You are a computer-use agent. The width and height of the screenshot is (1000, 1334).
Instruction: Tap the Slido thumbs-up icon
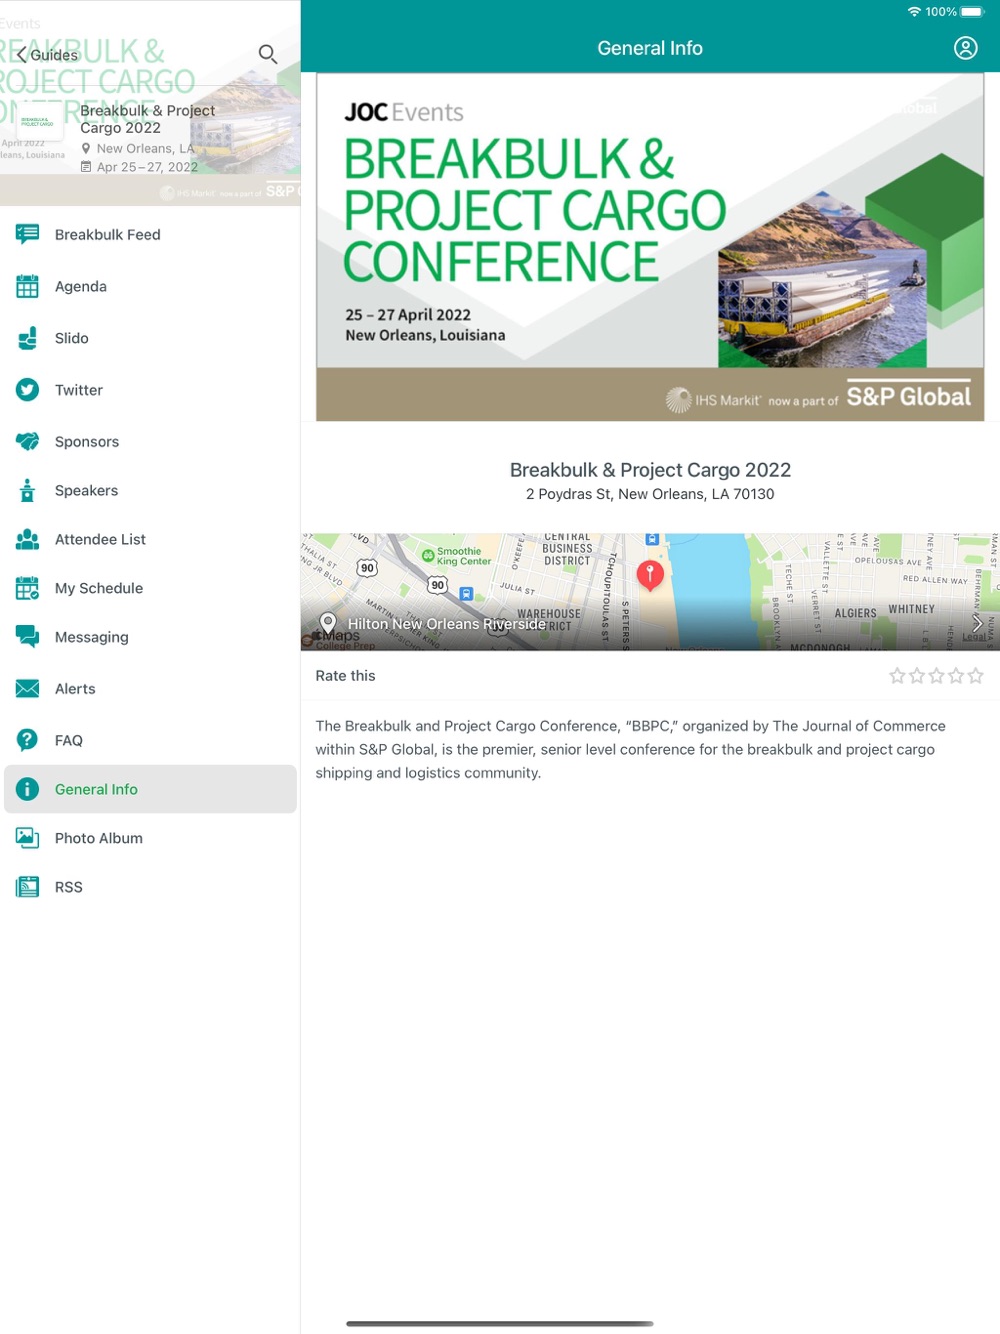click(x=27, y=338)
